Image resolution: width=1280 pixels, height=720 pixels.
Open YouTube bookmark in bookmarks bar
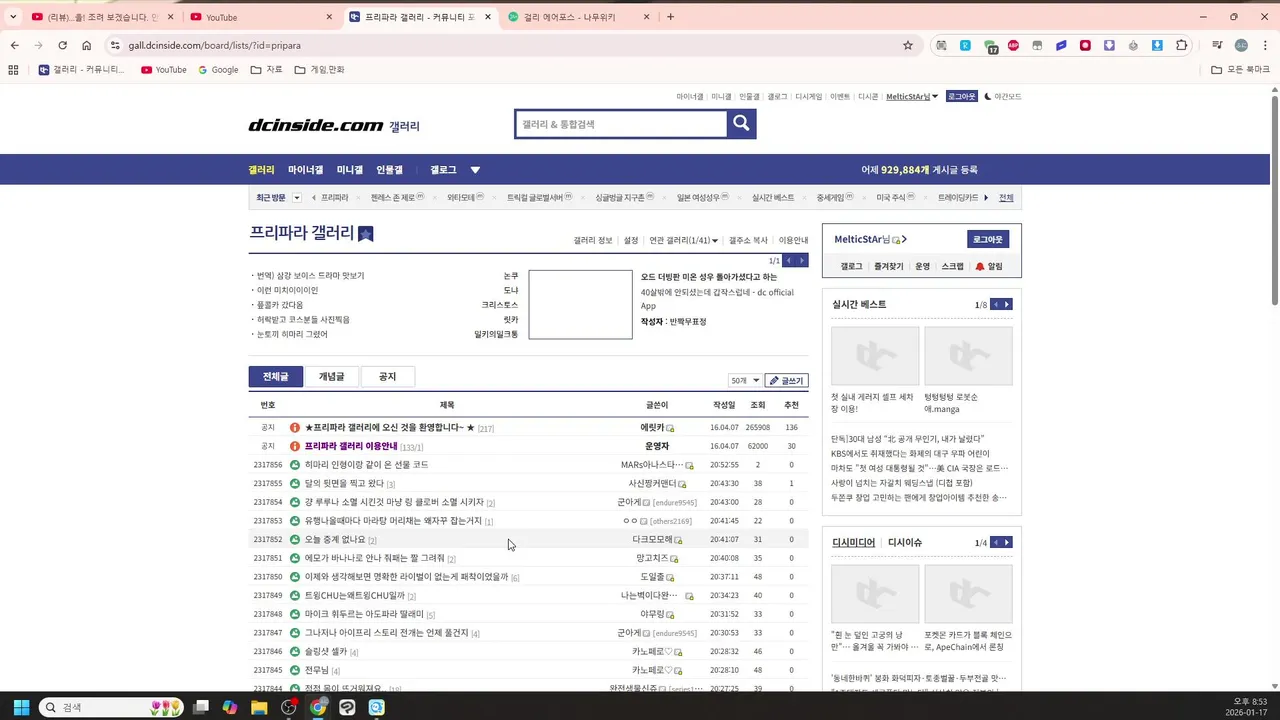click(164, 70)
